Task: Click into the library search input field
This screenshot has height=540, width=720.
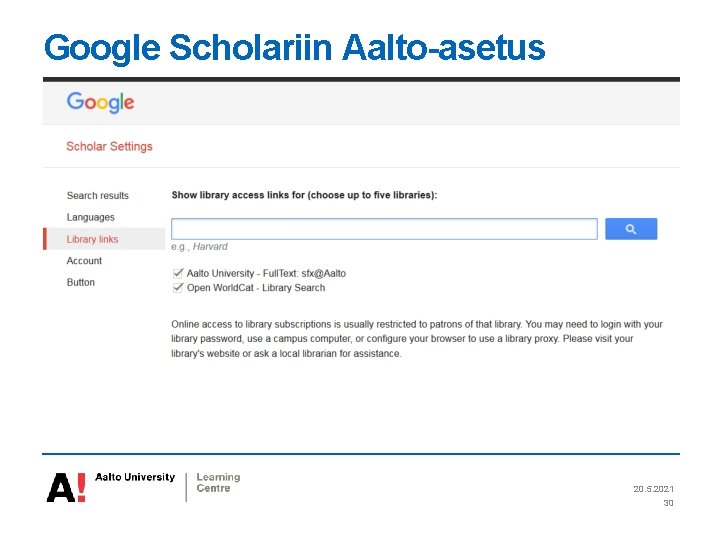Action: tap(384, 229)
